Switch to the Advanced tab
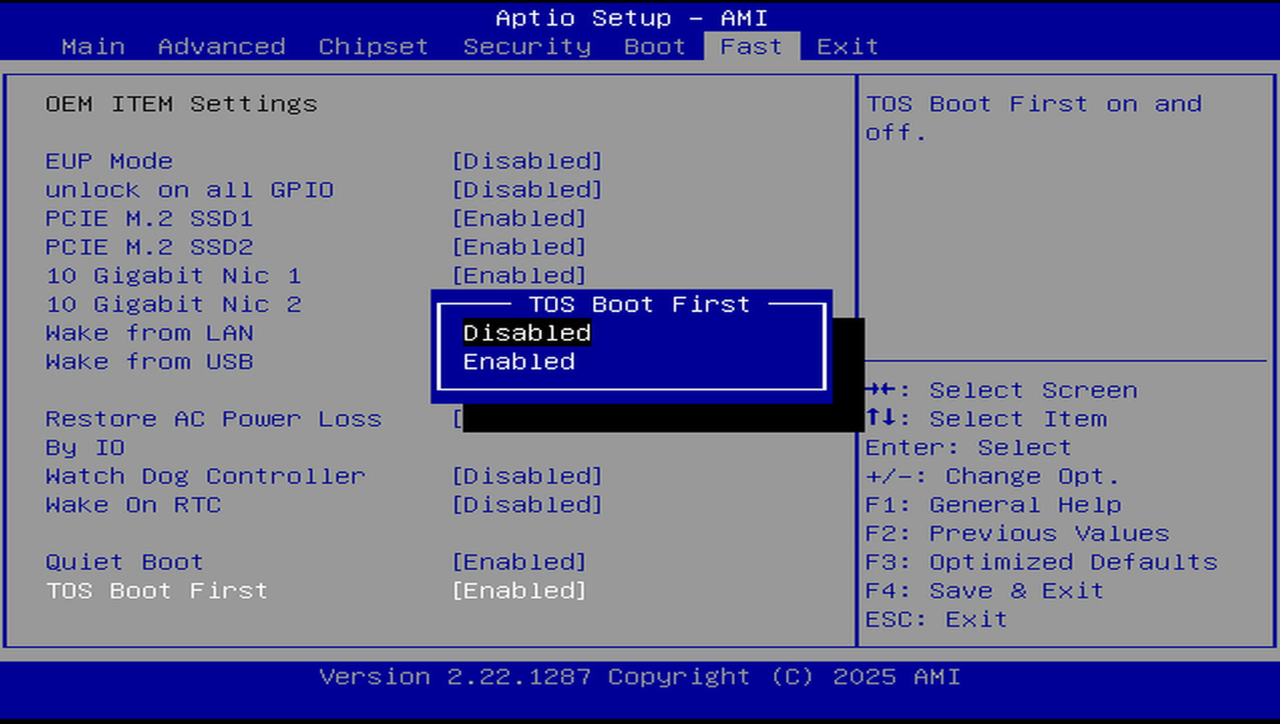This screenshot has width=1280, height=724. [221, 47]
